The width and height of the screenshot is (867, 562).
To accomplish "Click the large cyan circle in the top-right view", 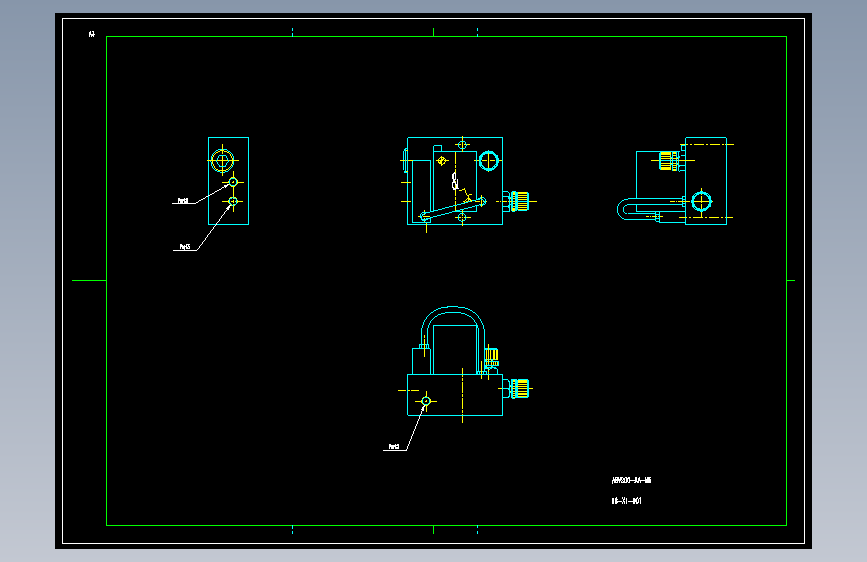I will [x=702, y=201].
